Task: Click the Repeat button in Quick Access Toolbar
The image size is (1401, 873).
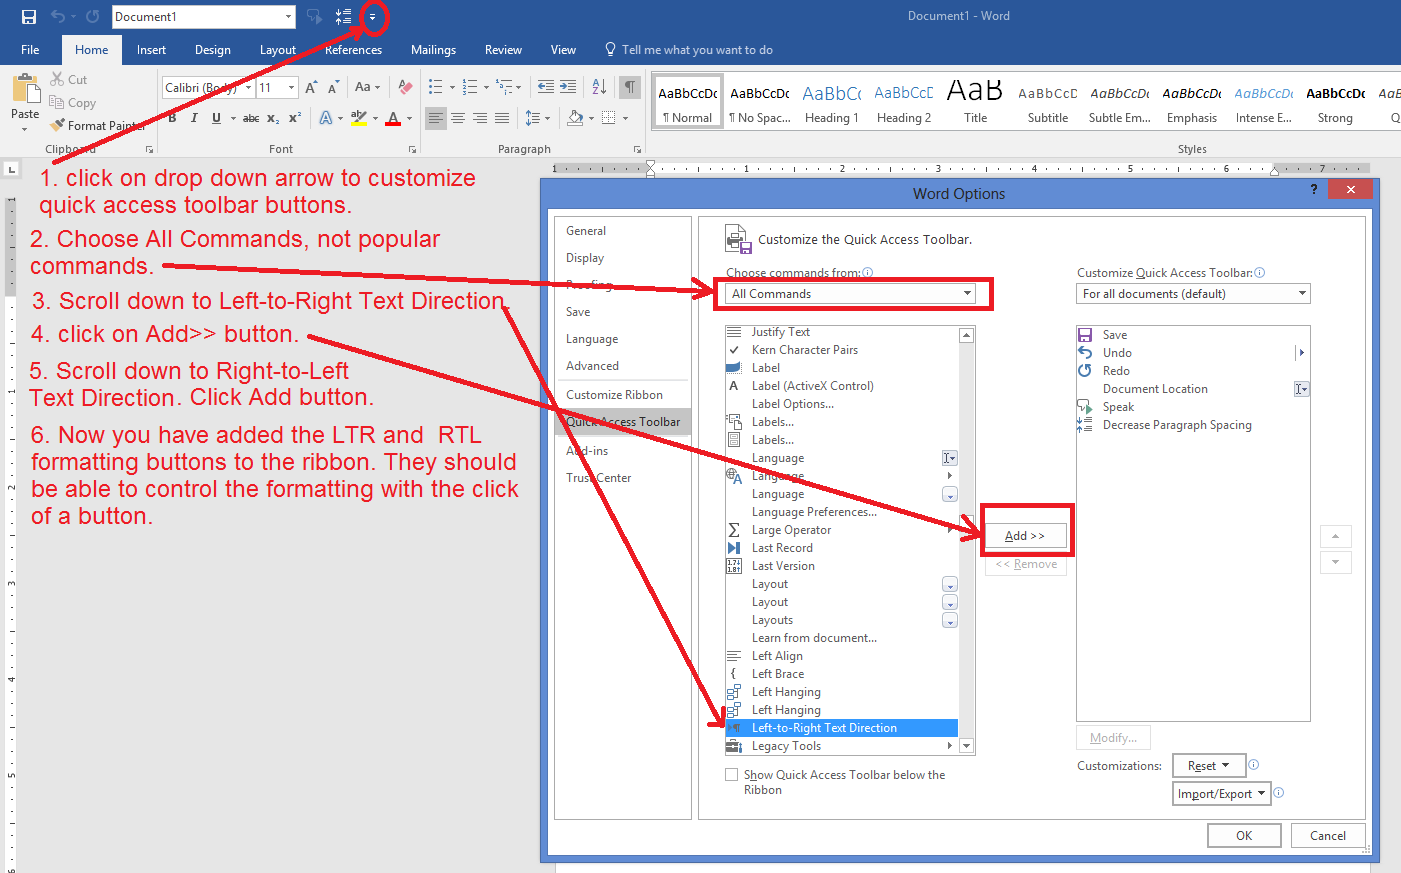Action: coord(92,16)
